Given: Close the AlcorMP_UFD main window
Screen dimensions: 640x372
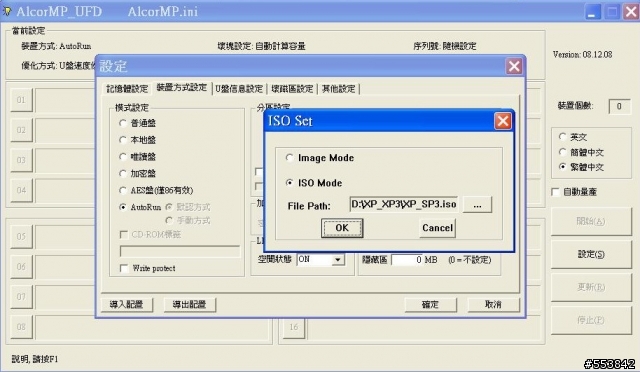Looking at the screenshot, I should click(630, 12).
